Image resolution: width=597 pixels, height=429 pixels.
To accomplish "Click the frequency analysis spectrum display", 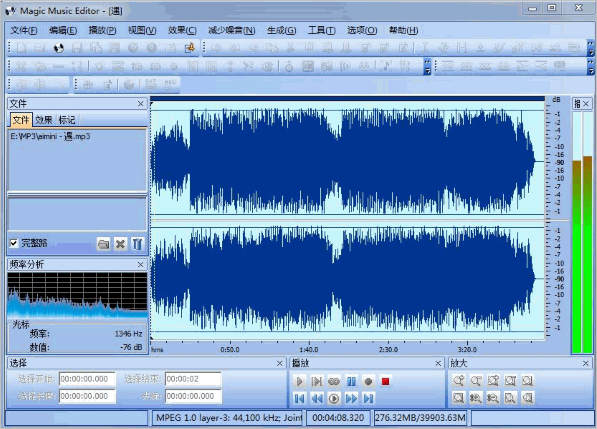I will click(x=77, y=295).
